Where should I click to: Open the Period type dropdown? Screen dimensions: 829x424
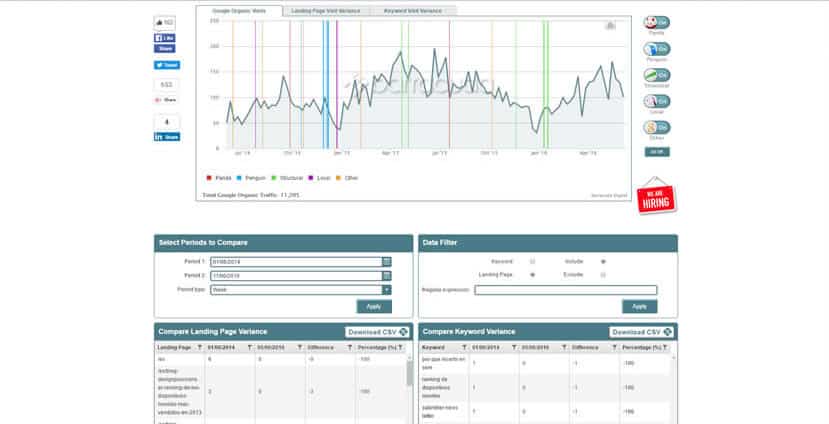(x=301, y=290)
